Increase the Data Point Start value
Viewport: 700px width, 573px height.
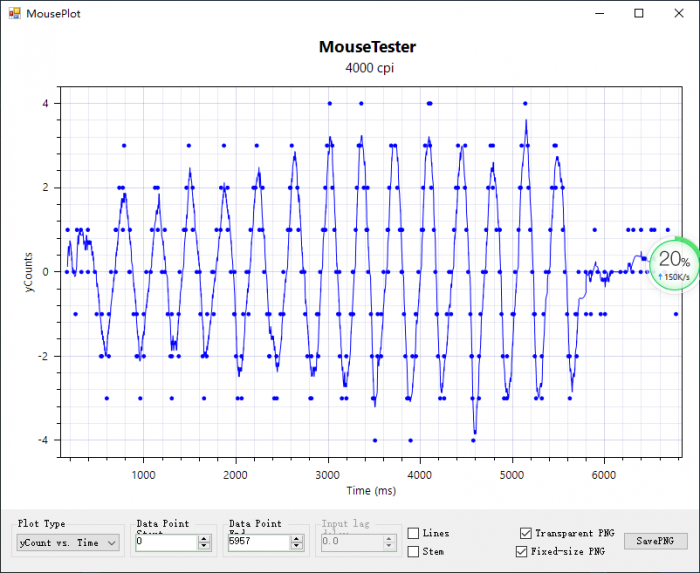coord(204,538)
